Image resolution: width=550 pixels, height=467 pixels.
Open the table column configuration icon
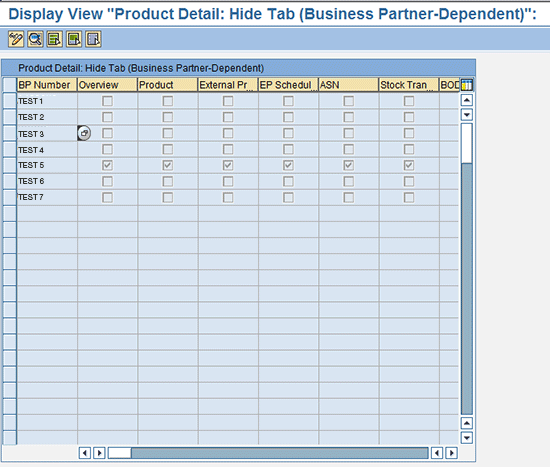point(467,85)
